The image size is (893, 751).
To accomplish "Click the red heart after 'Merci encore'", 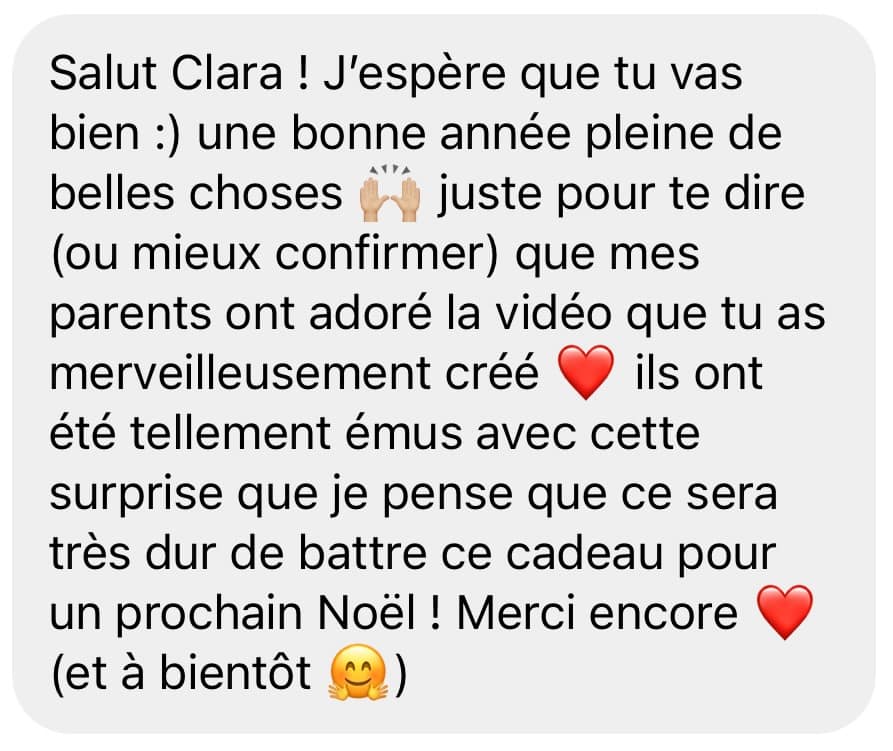I will pos(785,612).
